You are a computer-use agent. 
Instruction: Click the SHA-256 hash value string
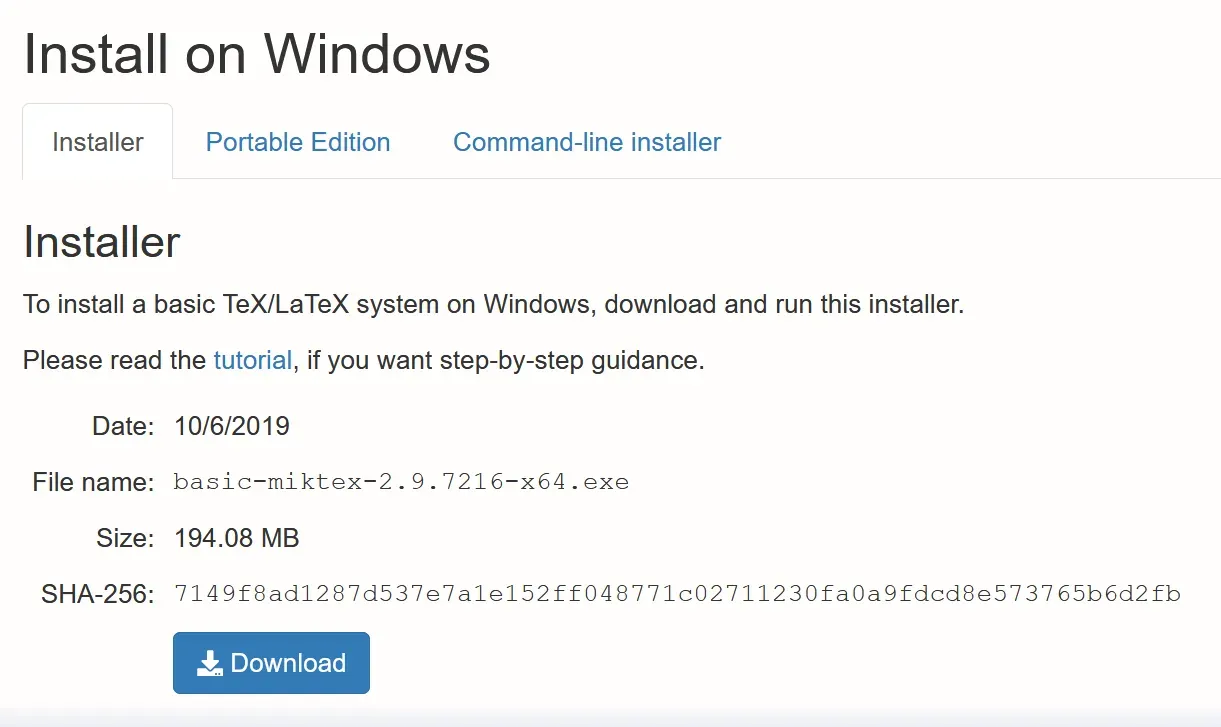click(677, 594)
